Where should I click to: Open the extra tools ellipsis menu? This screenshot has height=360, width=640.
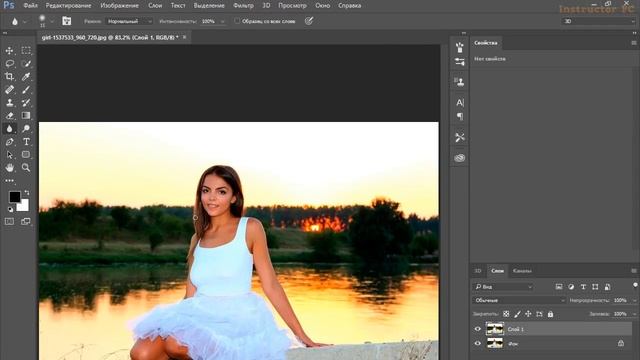point(9,180)
